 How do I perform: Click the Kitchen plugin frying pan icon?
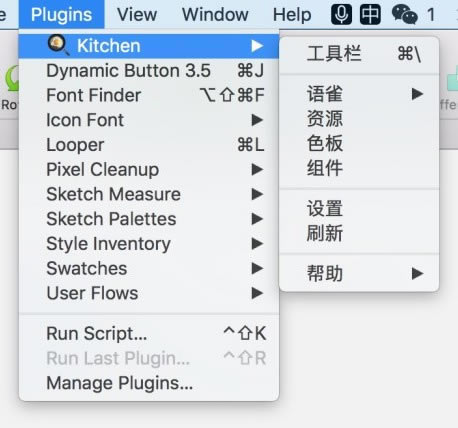tap(58, 45)
